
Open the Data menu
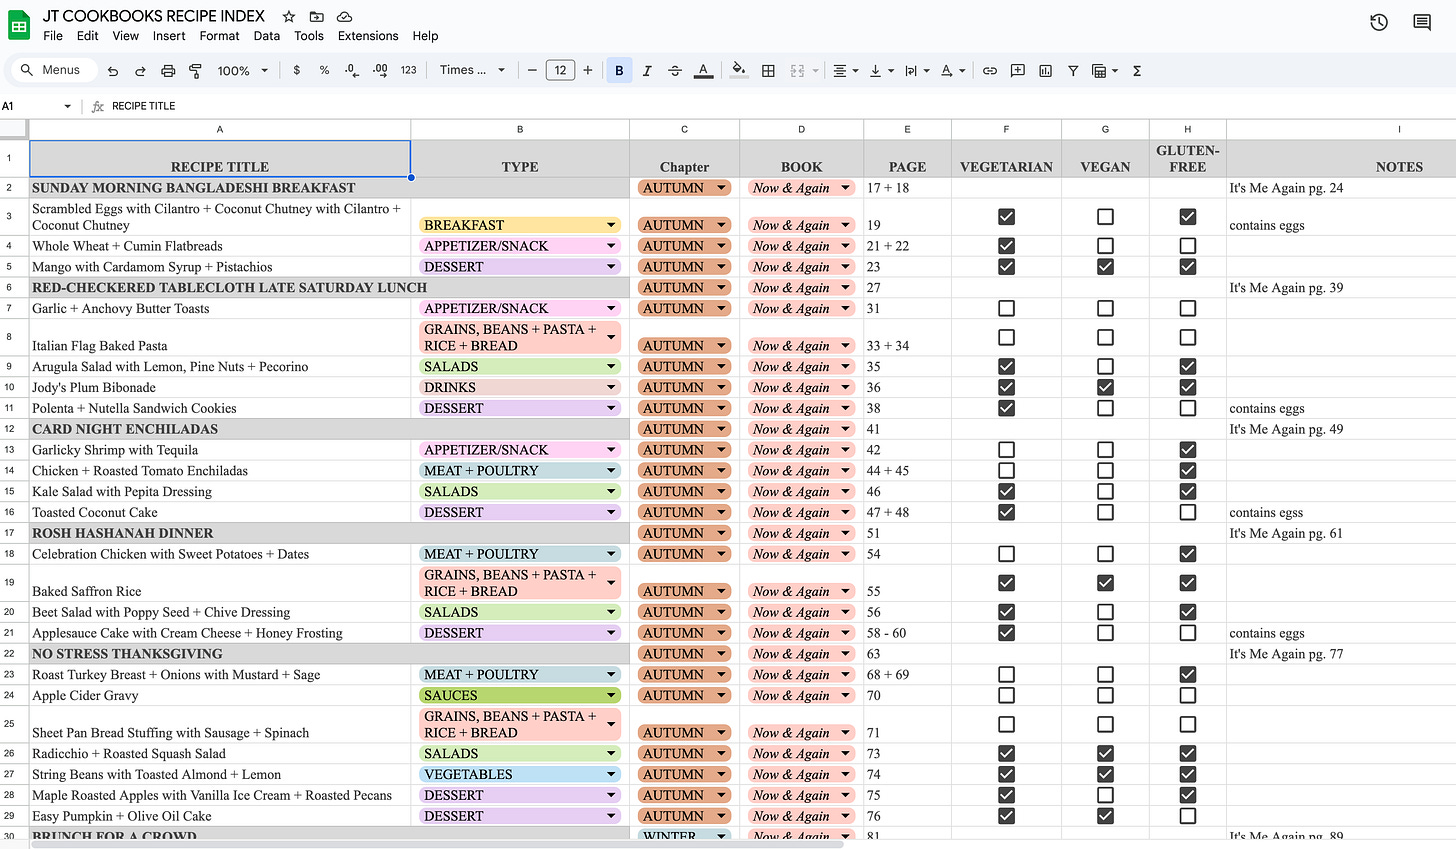(x=267, y=36)
